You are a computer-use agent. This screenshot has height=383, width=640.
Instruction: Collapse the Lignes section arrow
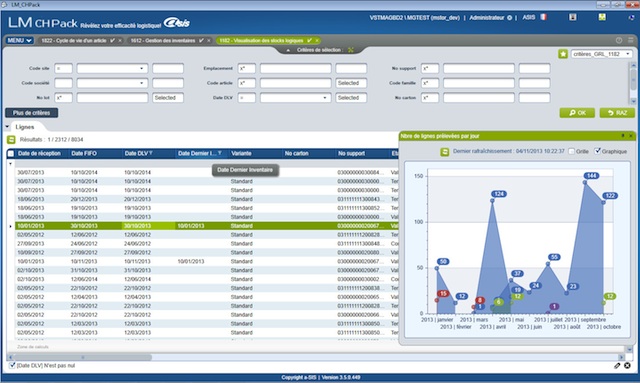(x=7, y=127)
